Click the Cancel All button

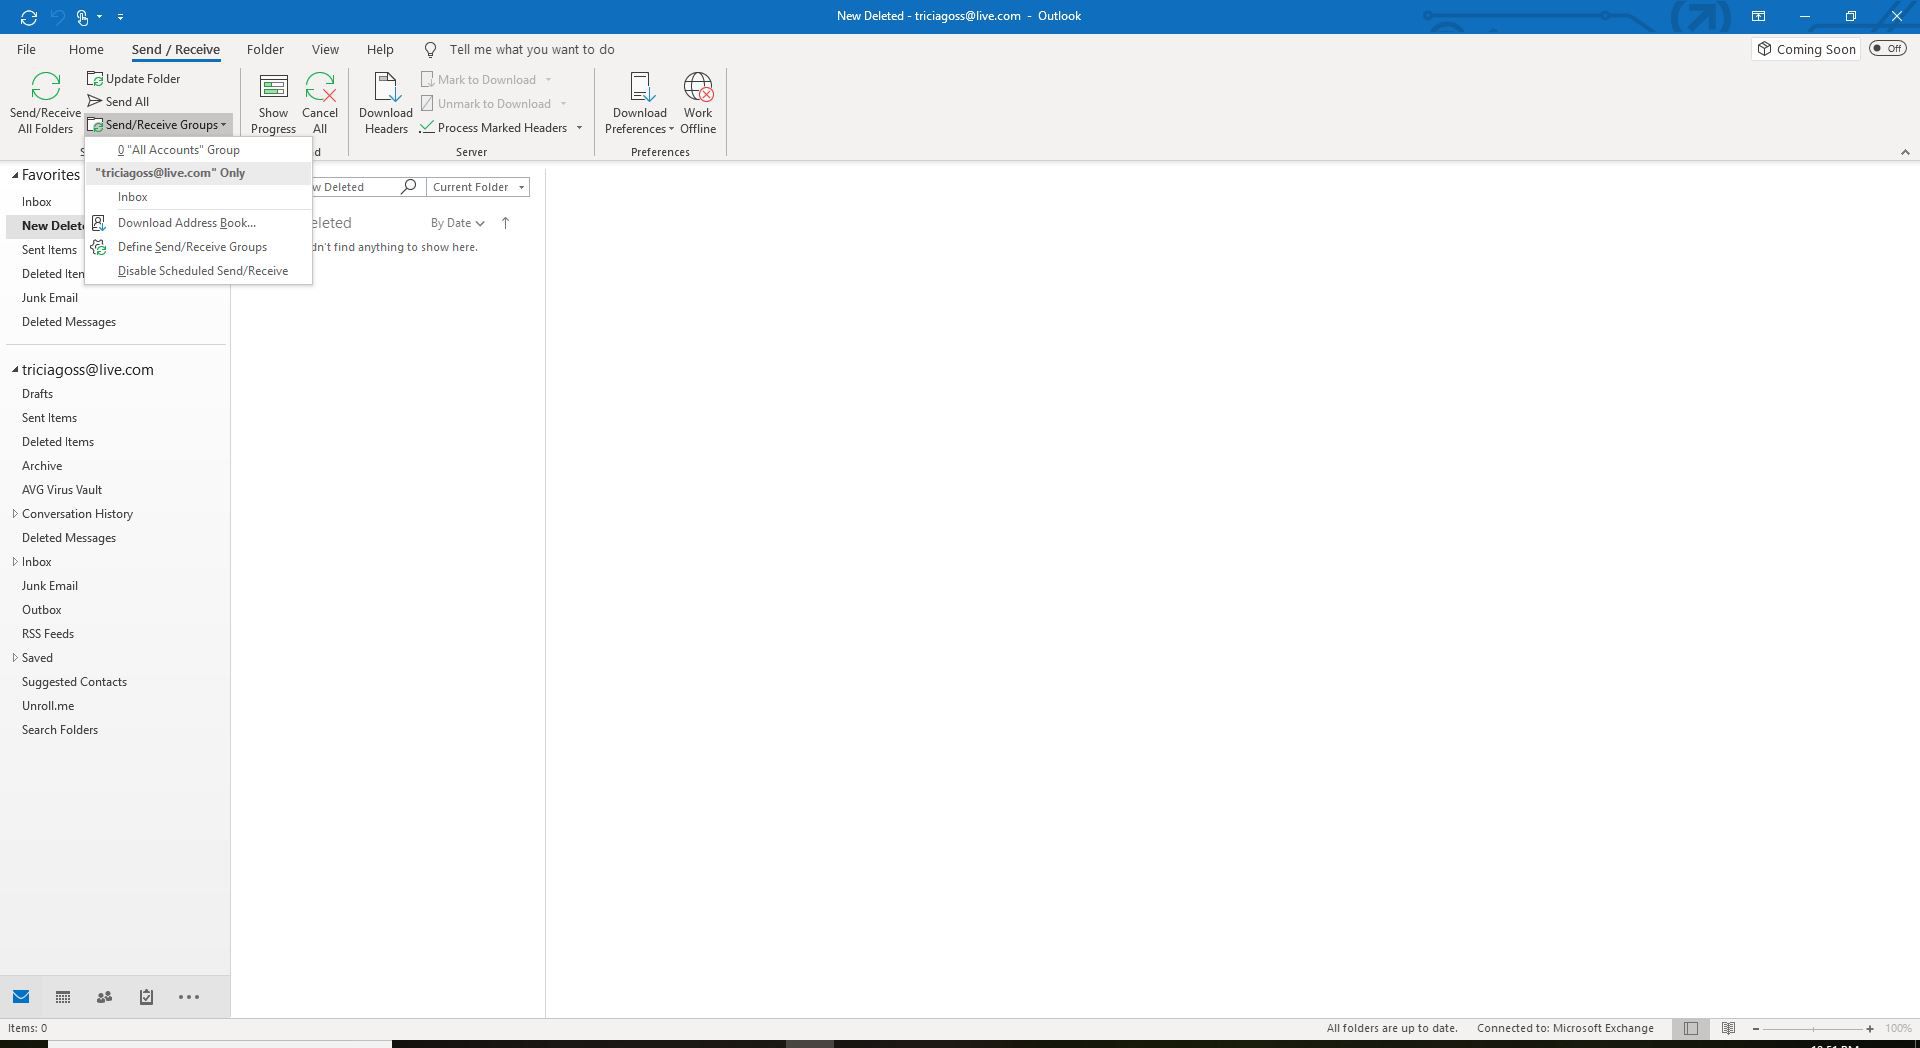[x=320, y=103]
